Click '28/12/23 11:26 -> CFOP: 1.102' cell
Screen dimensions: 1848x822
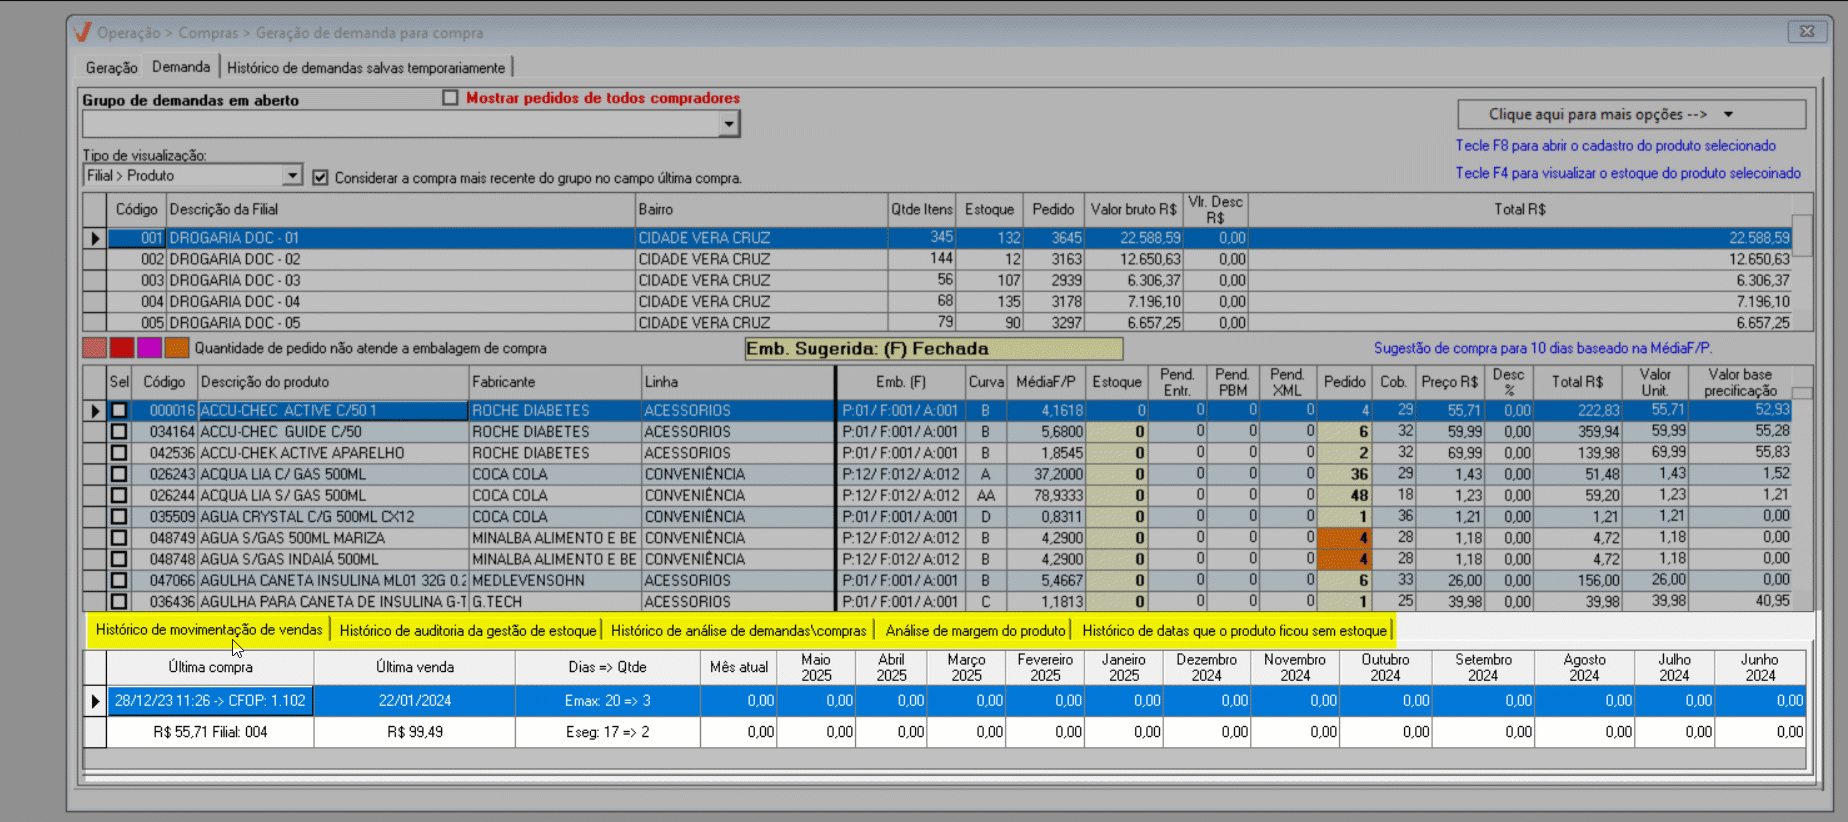210,701
